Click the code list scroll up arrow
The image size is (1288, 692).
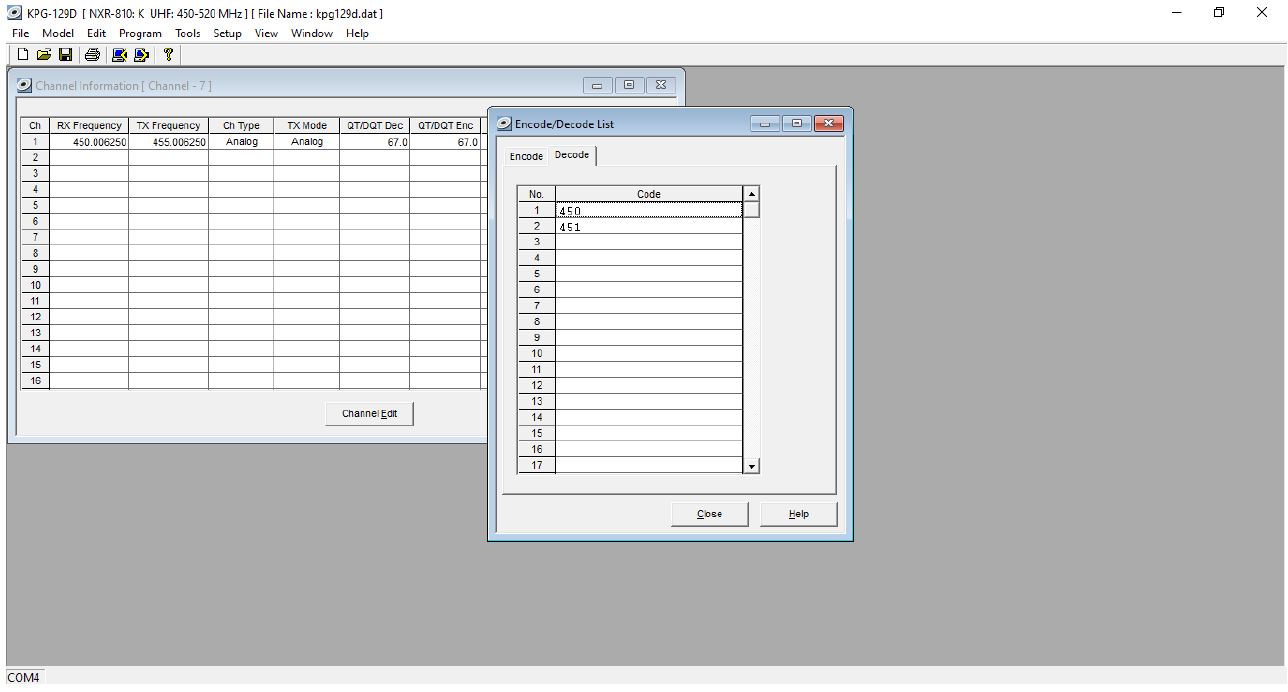(752, 194)
